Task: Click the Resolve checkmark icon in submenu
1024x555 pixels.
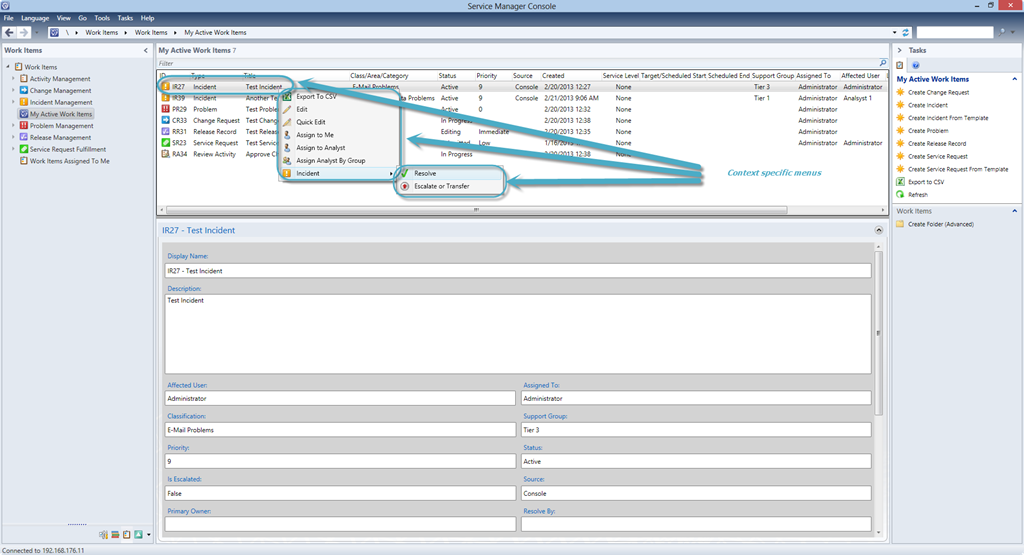Action: tap(405, 173)
